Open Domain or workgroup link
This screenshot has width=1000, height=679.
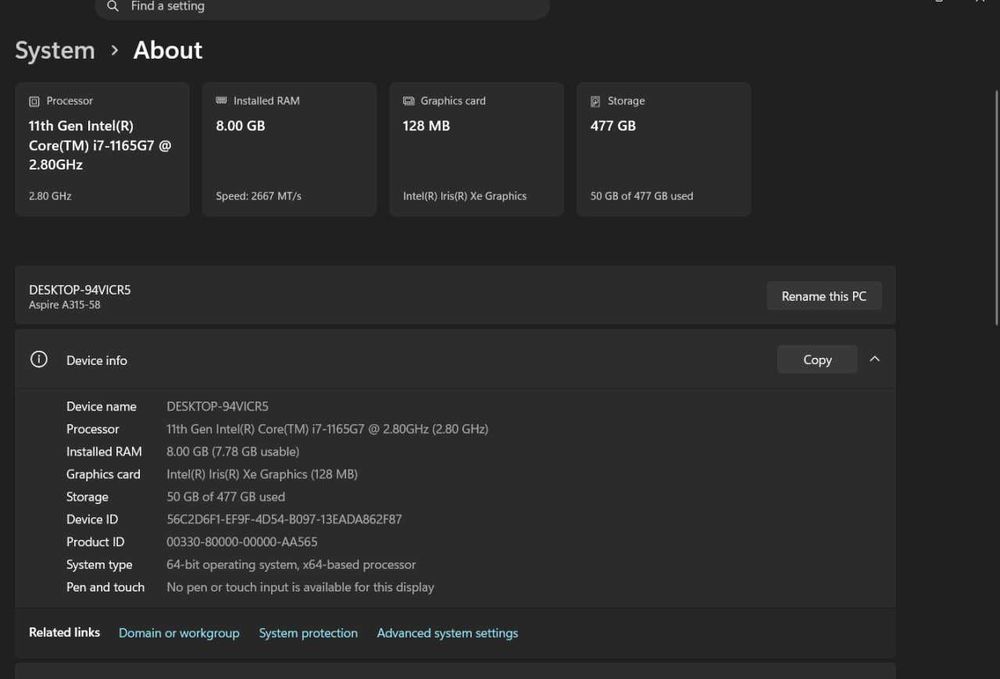coord(179,633)
